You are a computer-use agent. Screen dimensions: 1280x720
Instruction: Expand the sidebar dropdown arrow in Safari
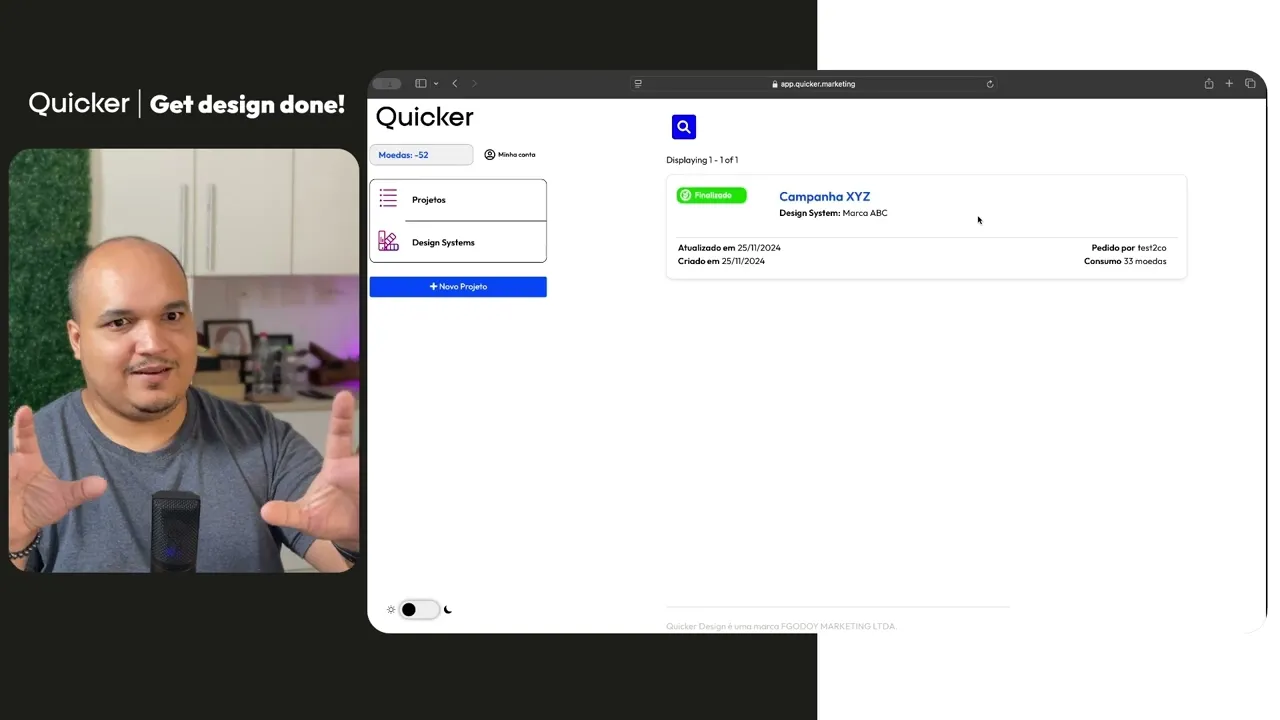tap(436, 84)
